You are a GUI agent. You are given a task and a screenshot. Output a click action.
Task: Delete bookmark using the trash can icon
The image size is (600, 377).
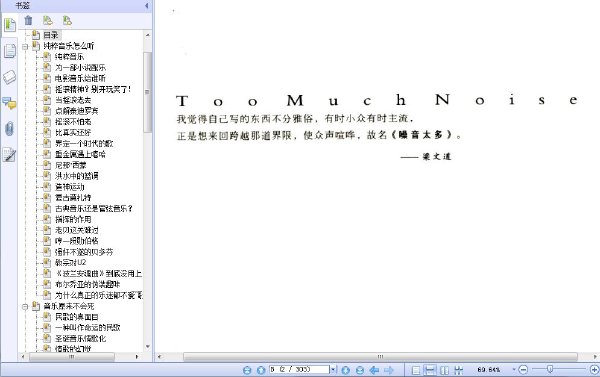(28, 20)
